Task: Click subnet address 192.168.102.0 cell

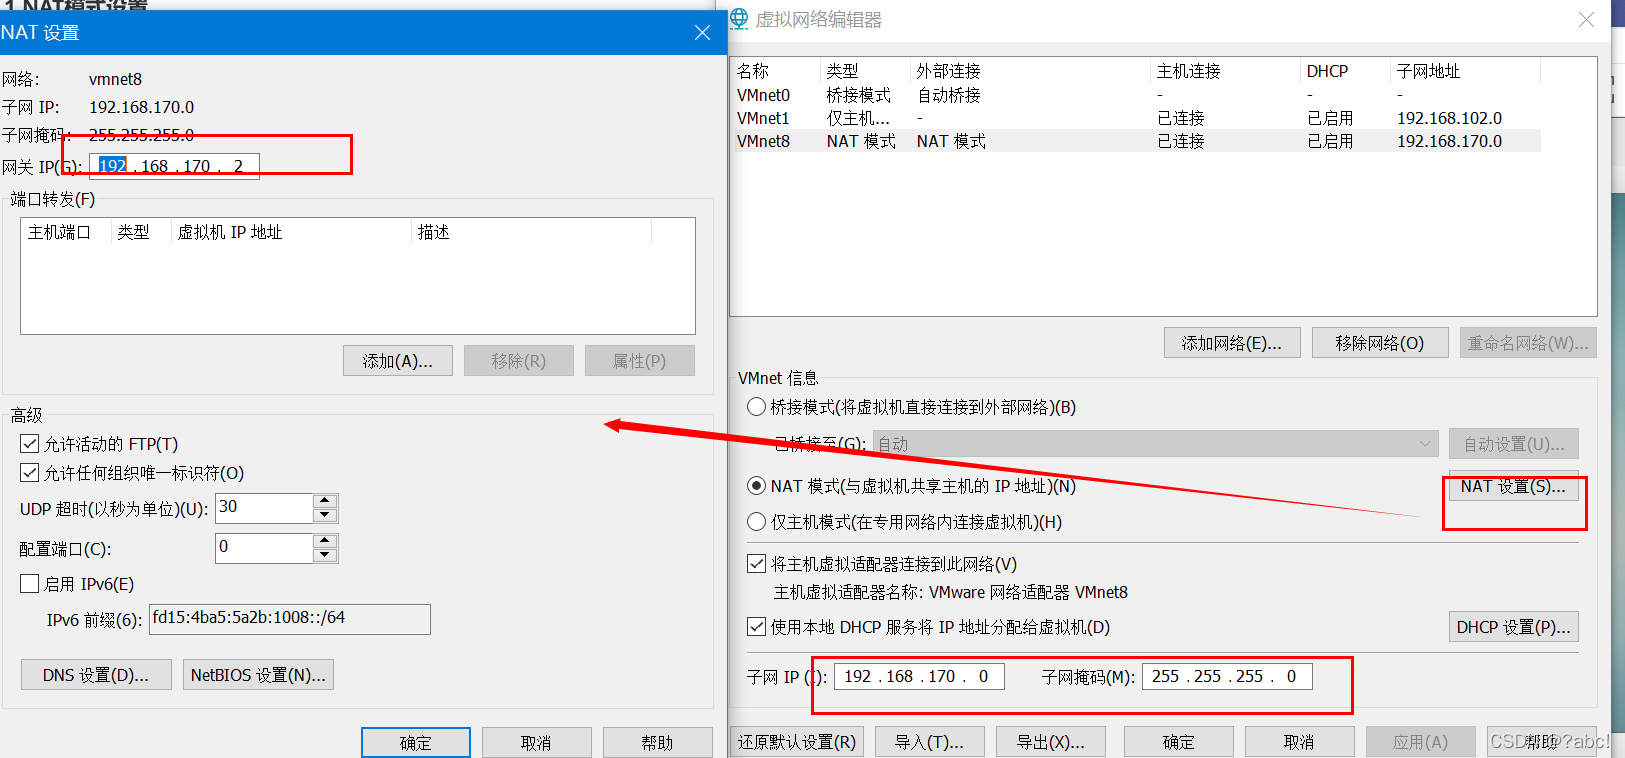Action: click(1450, 118)
